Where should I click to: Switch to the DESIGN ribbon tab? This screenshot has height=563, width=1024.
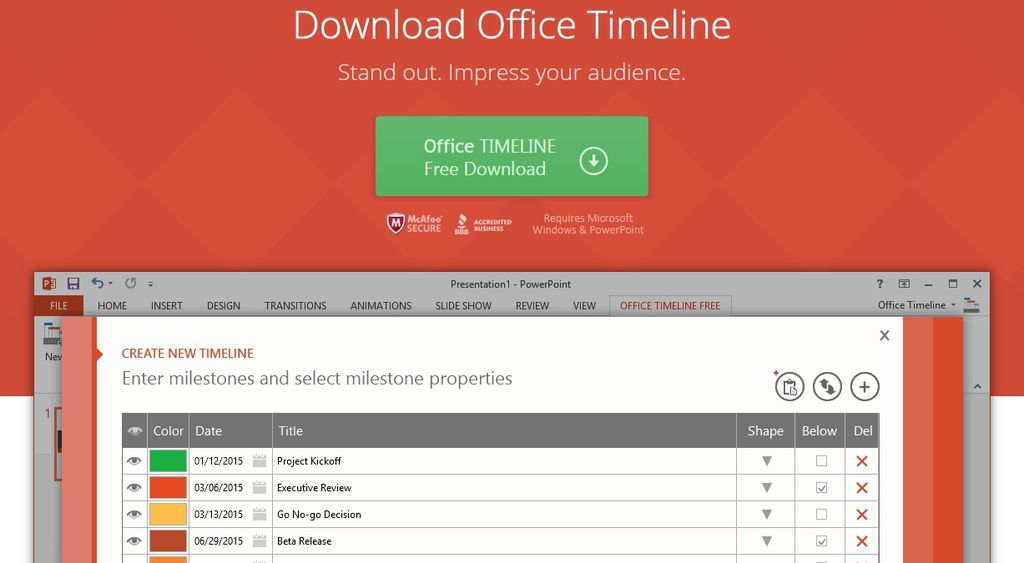coord(223,306)
